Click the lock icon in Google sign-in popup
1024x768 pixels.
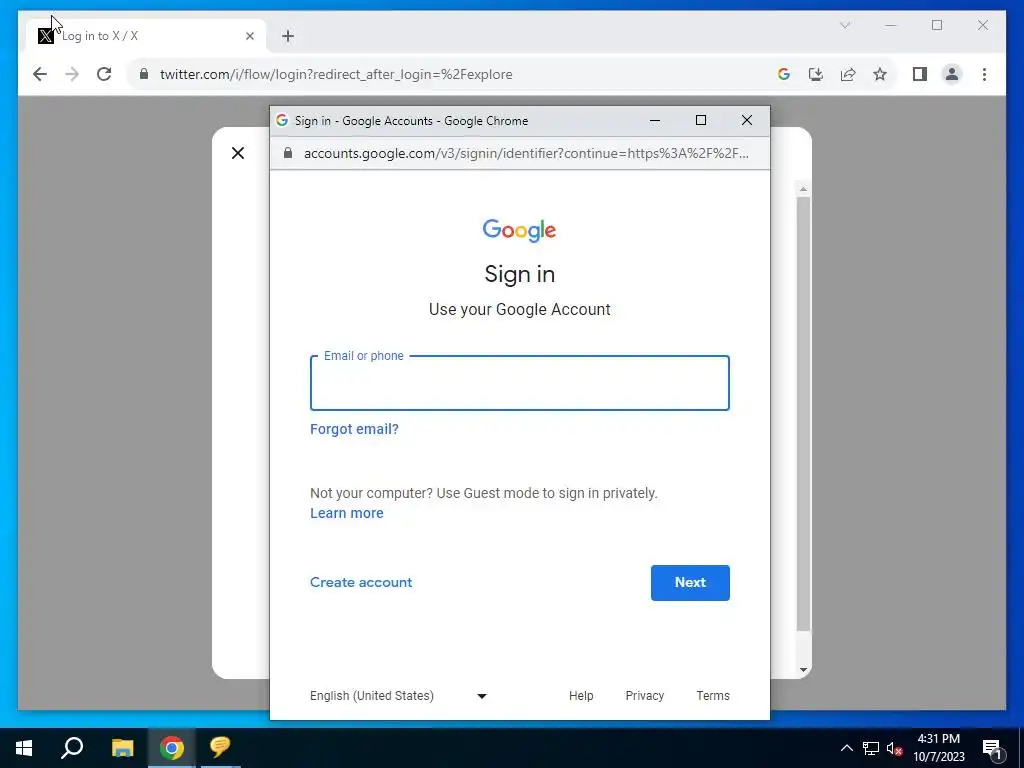coord(288,153)
